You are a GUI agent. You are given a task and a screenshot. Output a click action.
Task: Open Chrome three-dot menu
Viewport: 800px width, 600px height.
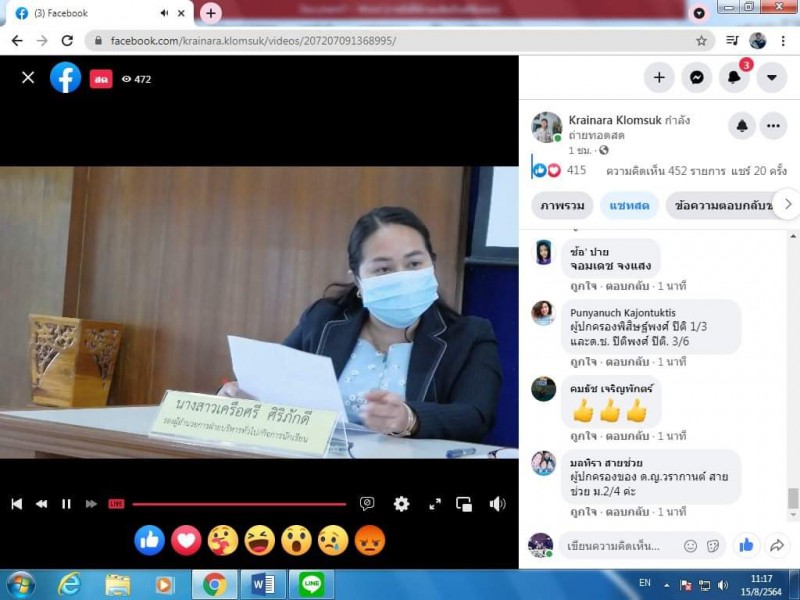point(783,40)
